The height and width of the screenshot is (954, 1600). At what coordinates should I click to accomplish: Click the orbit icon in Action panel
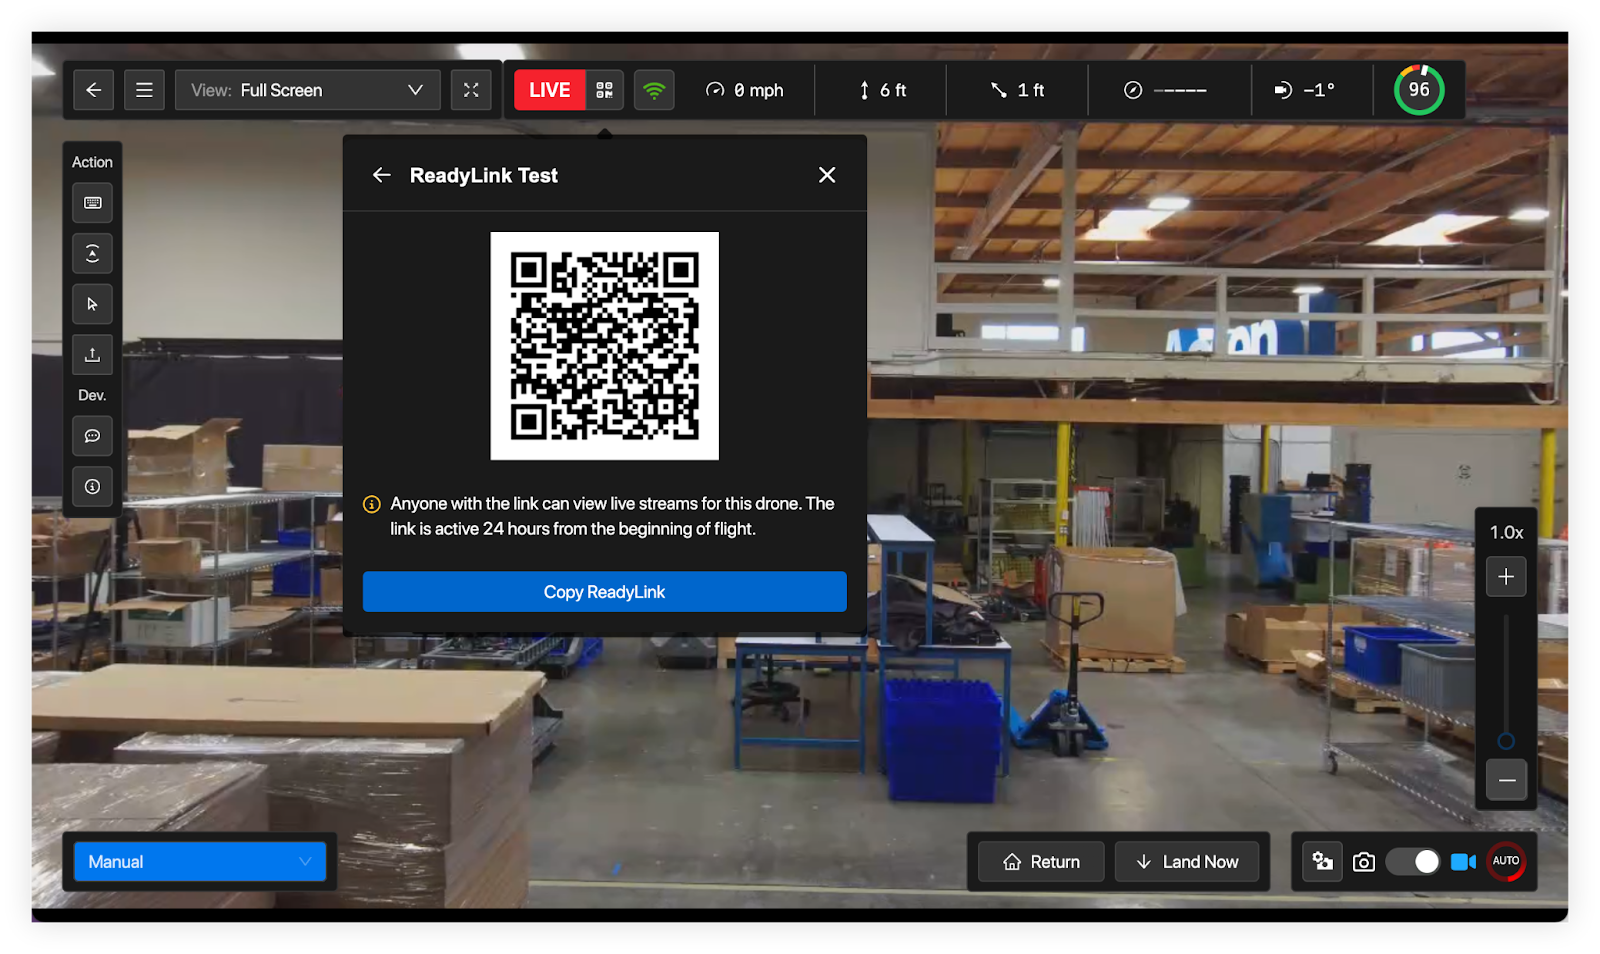(92, 254)
